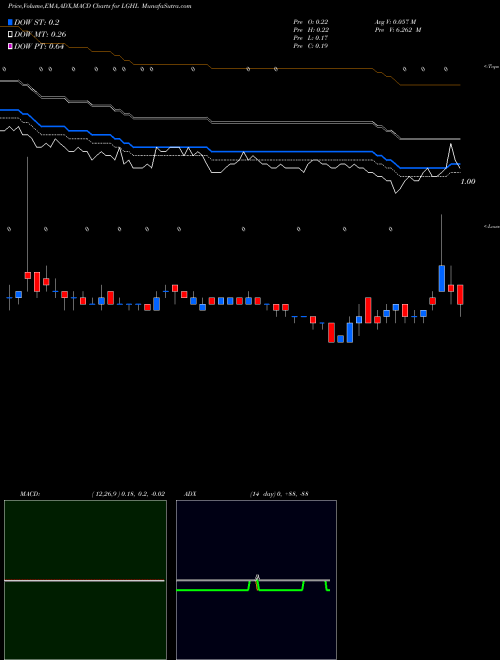The height and width of the screenshot is (660, 500).
Task: Click the 'Avg V: 0.057 M' volume text
Action: point(395,22)
